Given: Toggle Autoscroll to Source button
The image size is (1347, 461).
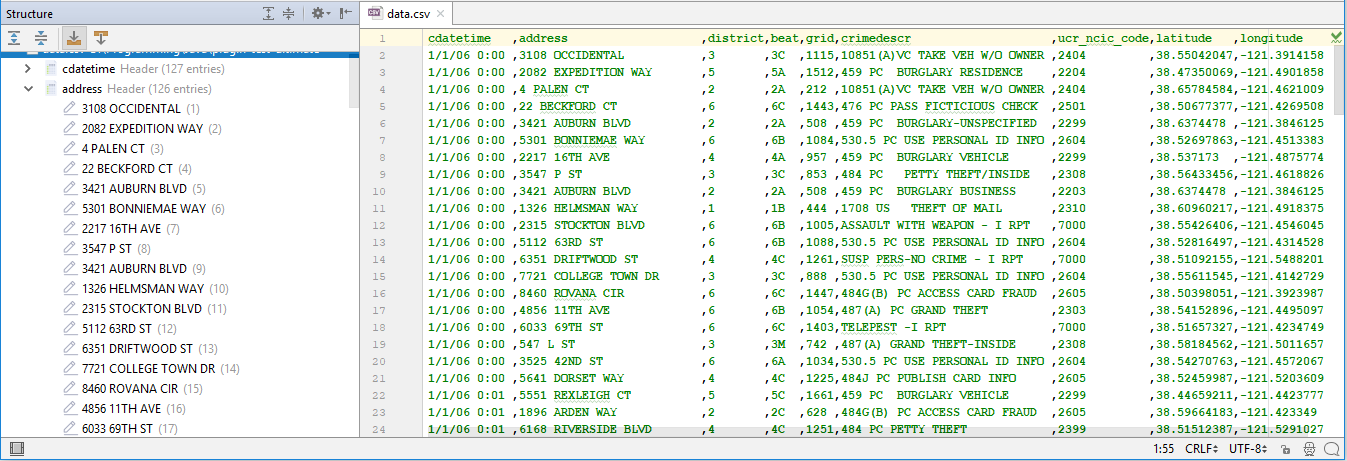Looking at the screenshot, I should 74,38.
